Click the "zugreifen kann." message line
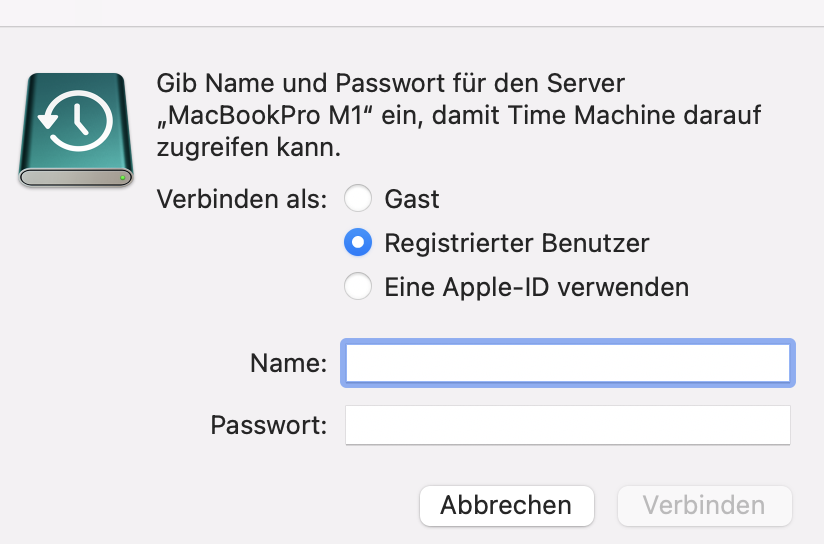The height and width of the screenshot is (544, 824). [x=249, y=149]
